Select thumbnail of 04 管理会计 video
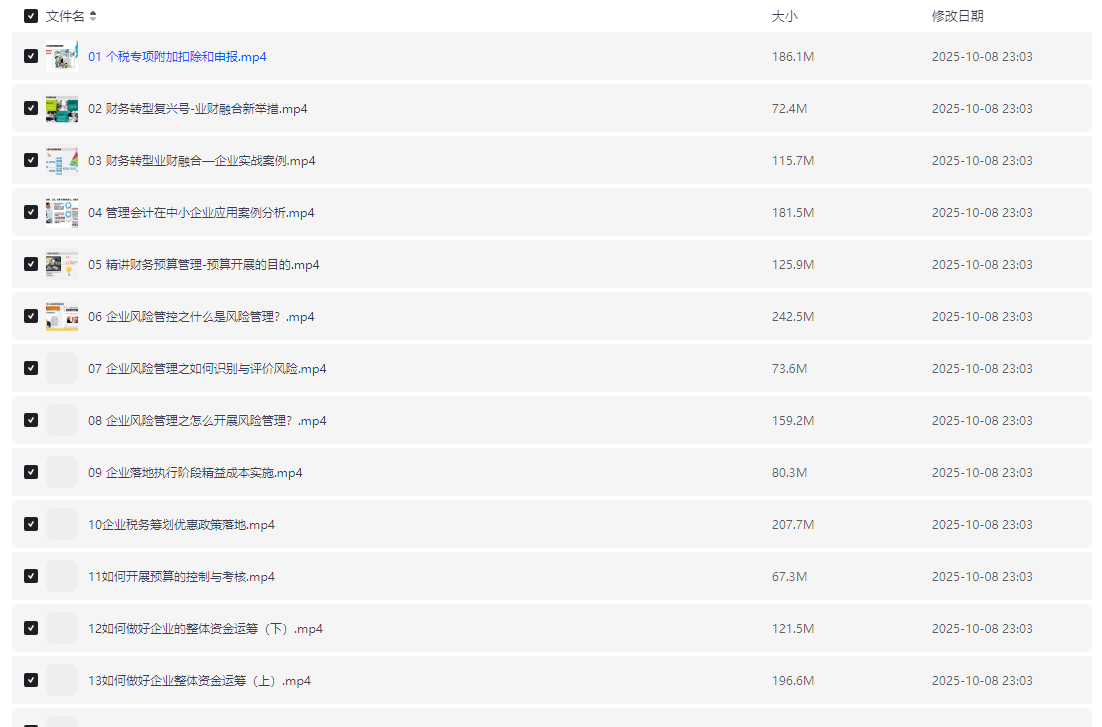Viewport: 1102px width, 727px height. point(62,213)
